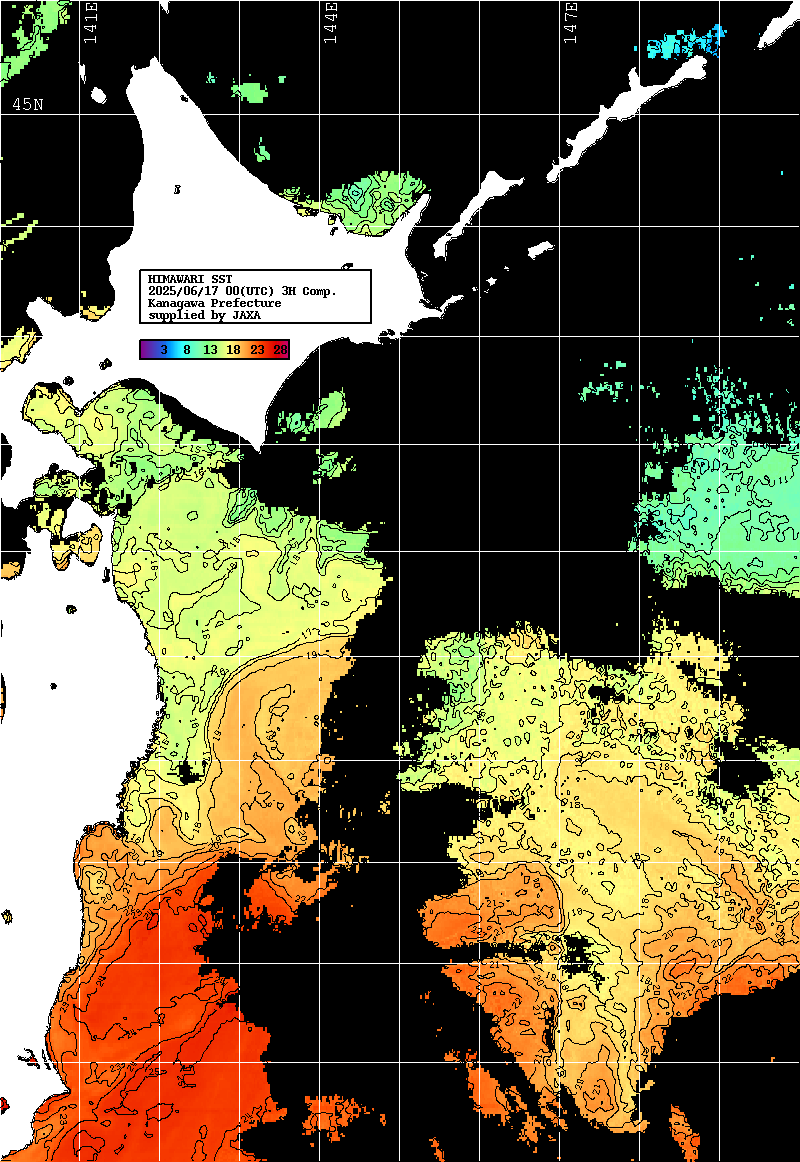Image resolution: width=800 pixels, height=1162 pixels.
Task: Click the 2025/06/17 00(UTC) date line
Action: coord(242,291)
